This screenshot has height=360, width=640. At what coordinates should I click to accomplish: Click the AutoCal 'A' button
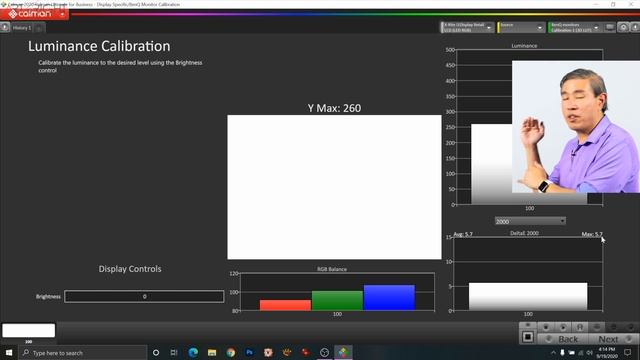pyautogui.click(x=580, y=327)
